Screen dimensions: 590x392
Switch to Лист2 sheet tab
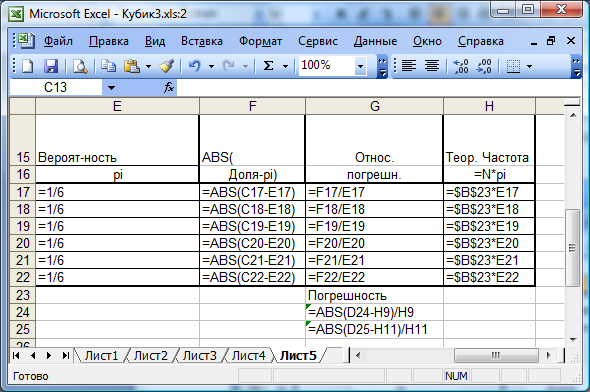pyautogui.click(x=151, y=356)
